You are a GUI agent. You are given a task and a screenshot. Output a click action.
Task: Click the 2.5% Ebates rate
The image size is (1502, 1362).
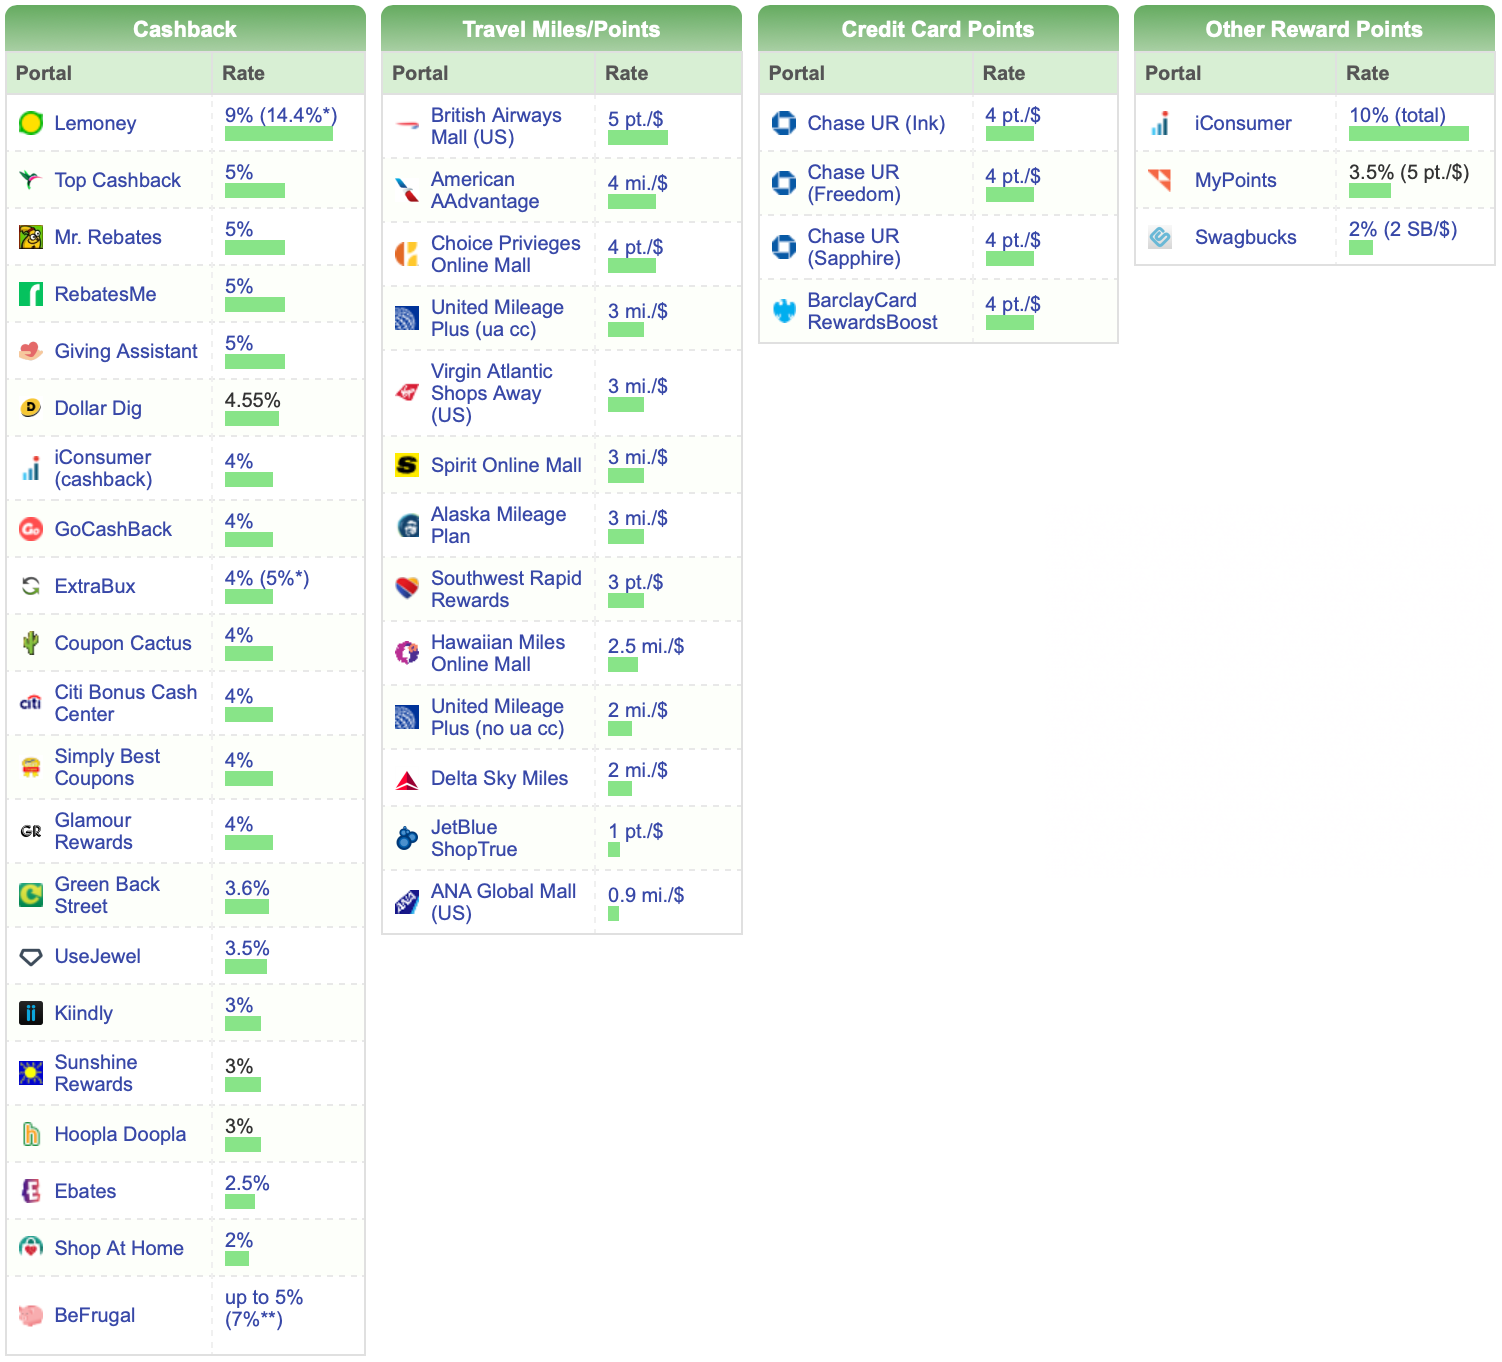click(x=247, y=1183)
